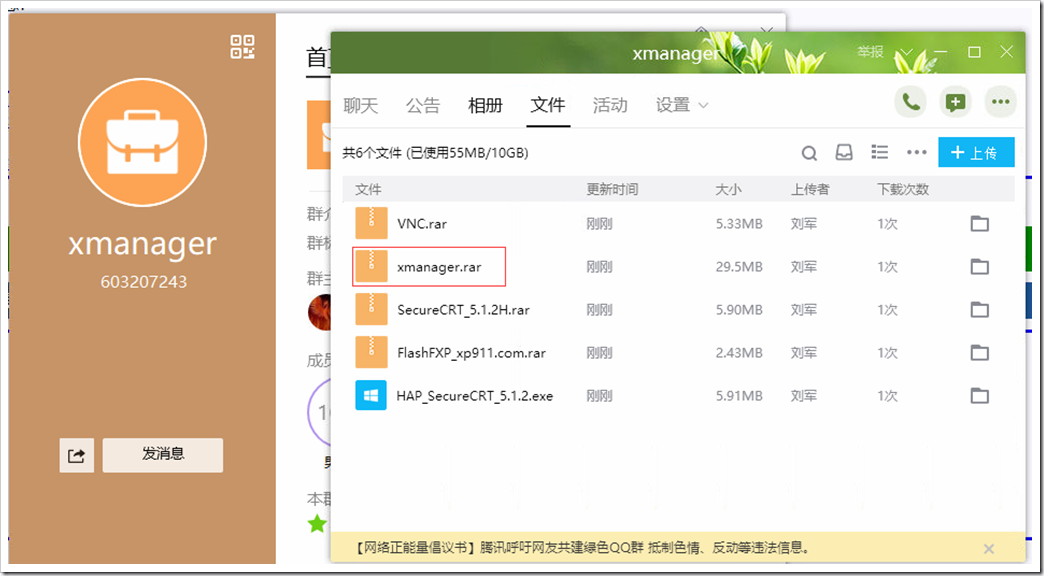Viewport: 1044px width, 576px height.
Task: Click the 5.33MB size value
Action: point(739,224)
